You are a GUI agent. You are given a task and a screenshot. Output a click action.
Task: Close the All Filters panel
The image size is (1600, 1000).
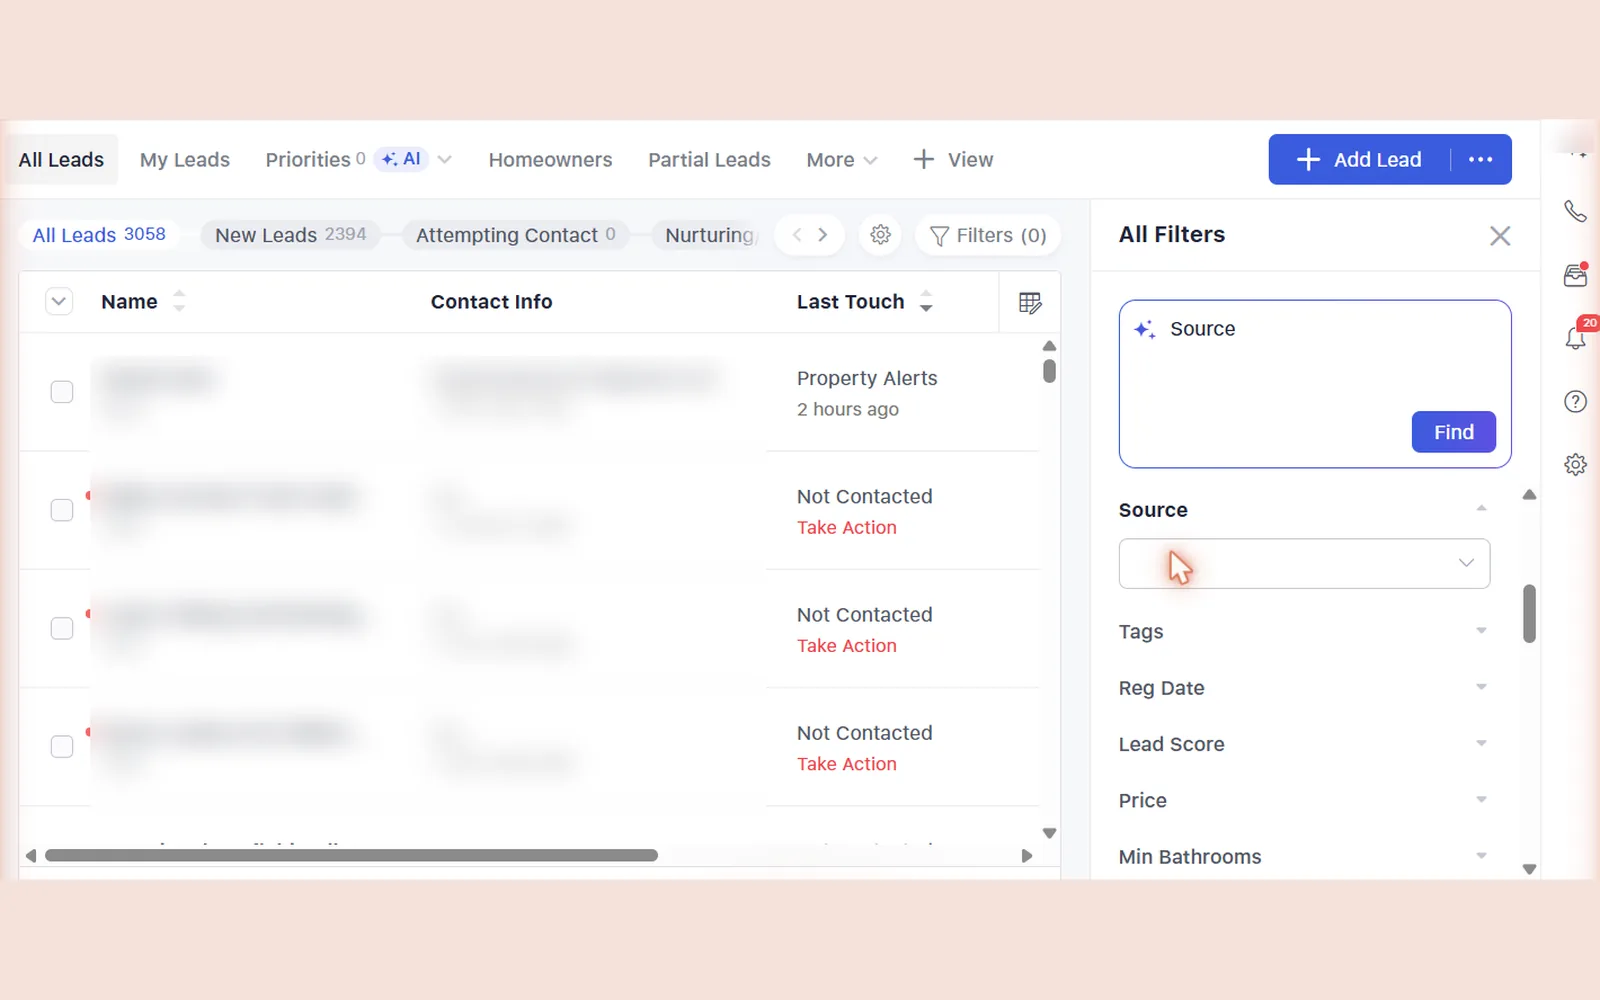coord(1499,236)
